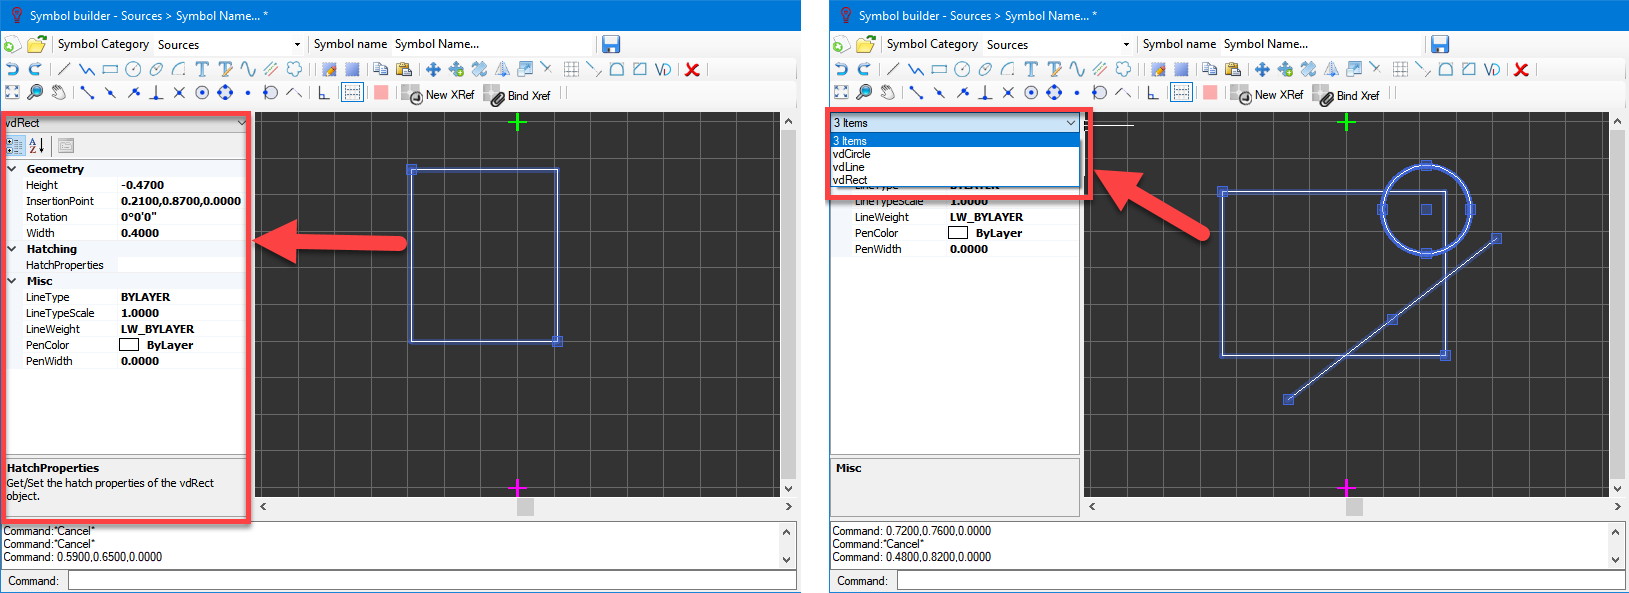The width and height of the screenshot is (1629, 593).
Task: Toggle quadrant object snap in right window
Action: (x=1054, y=93)
